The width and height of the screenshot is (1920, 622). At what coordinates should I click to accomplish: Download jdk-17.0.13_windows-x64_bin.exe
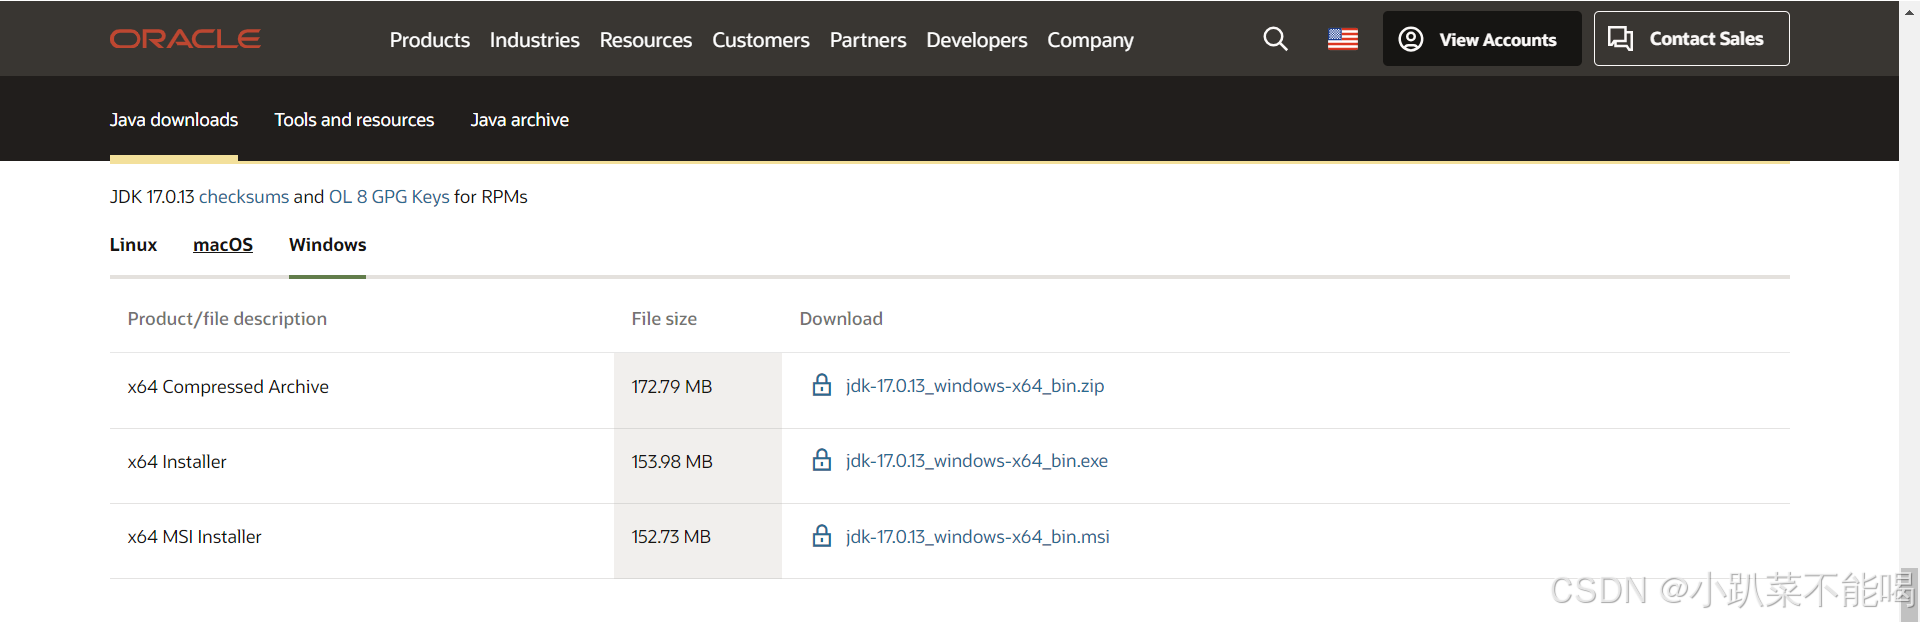tap(977, 461)
